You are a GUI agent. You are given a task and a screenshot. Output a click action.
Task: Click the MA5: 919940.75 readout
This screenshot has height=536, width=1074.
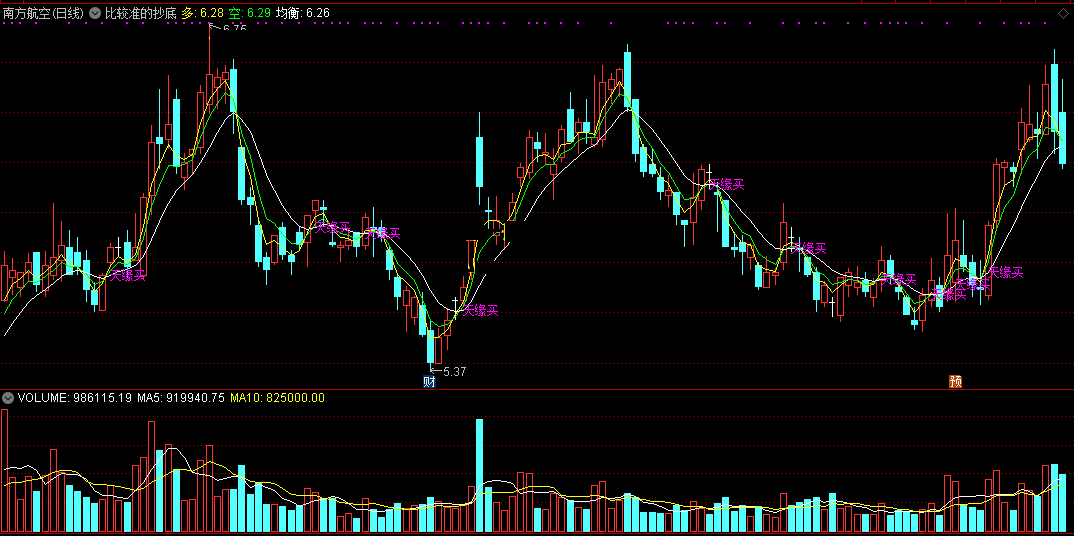[181, 397]
